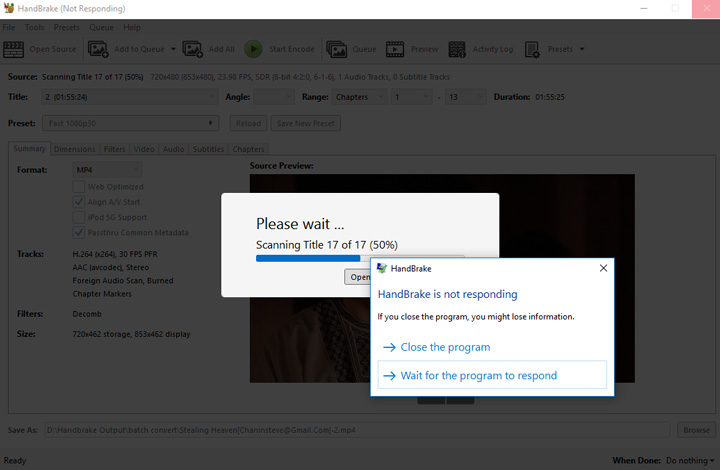Image resolution: width=720 pixels, height=470 pixels.
Task: Open the Activity Log icon
Action: pos(457,49)
